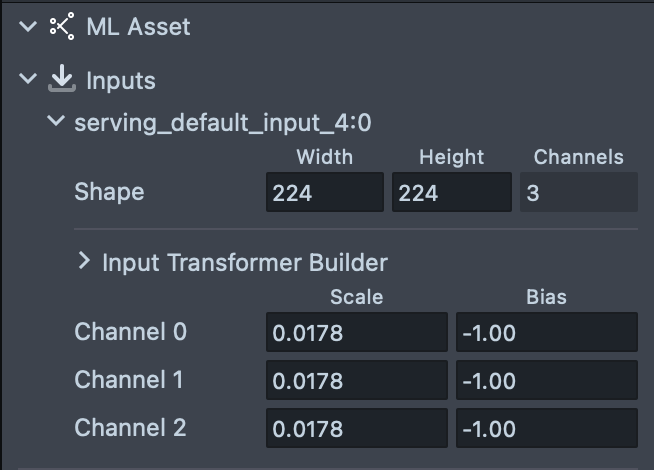The width and height of the screenshot is (654, 470).
Task: Edit Channel 1 Scale value
Action: click(357, 380)
